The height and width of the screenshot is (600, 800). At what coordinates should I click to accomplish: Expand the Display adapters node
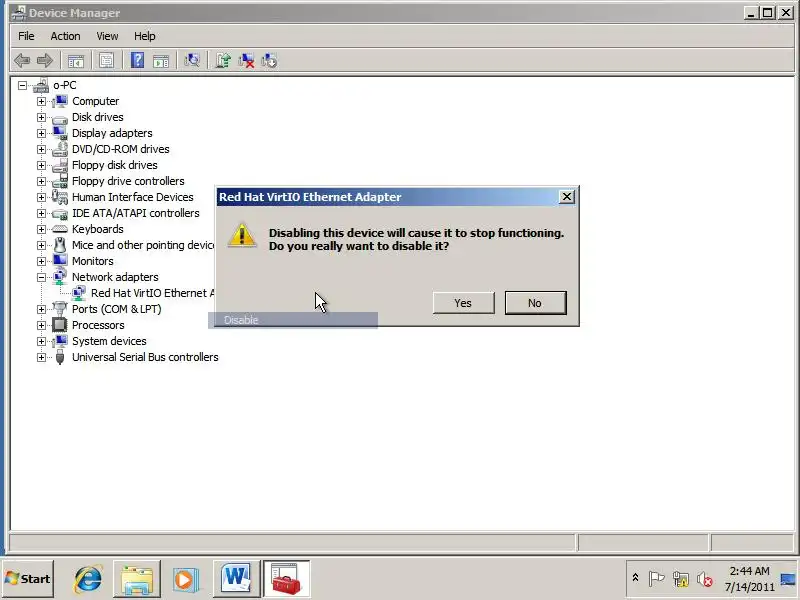tap(41, 133)
